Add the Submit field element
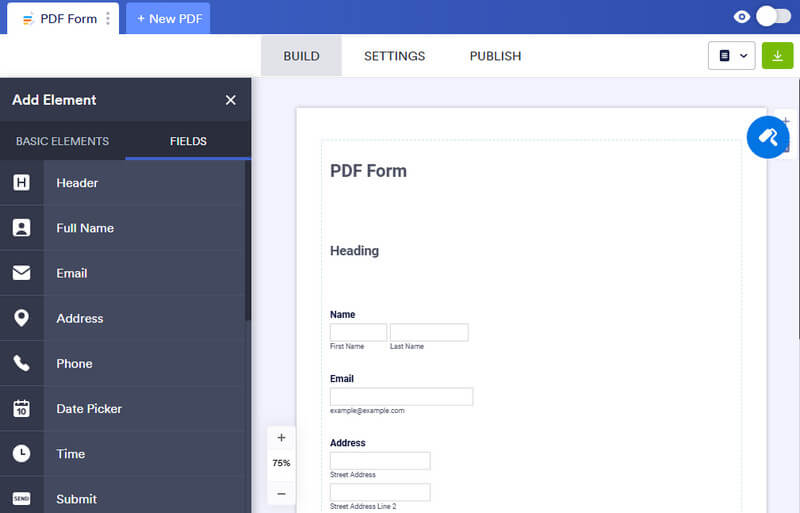The width and height of the screenshot is (800, 513). (122, 497)
